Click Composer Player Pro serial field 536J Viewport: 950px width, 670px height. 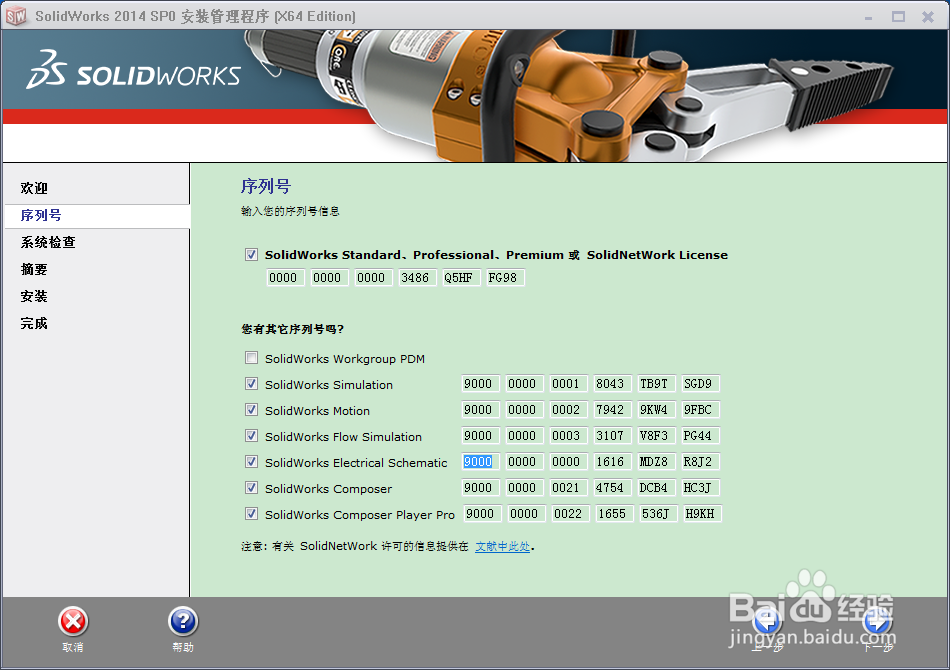pyautogui.click(x=659, y=514)
